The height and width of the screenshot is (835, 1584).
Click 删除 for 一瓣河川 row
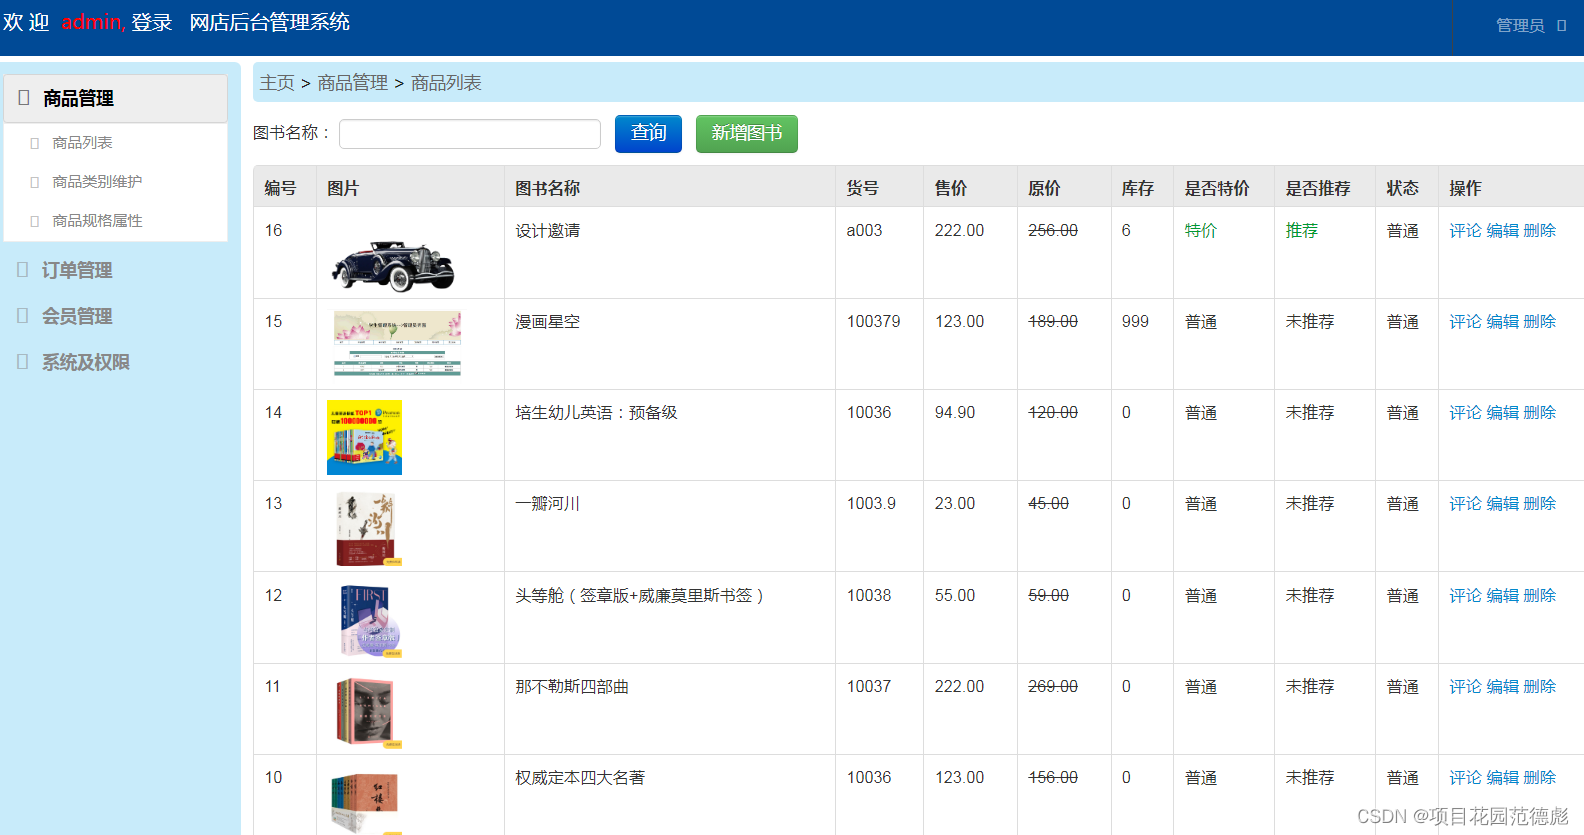1540,504
